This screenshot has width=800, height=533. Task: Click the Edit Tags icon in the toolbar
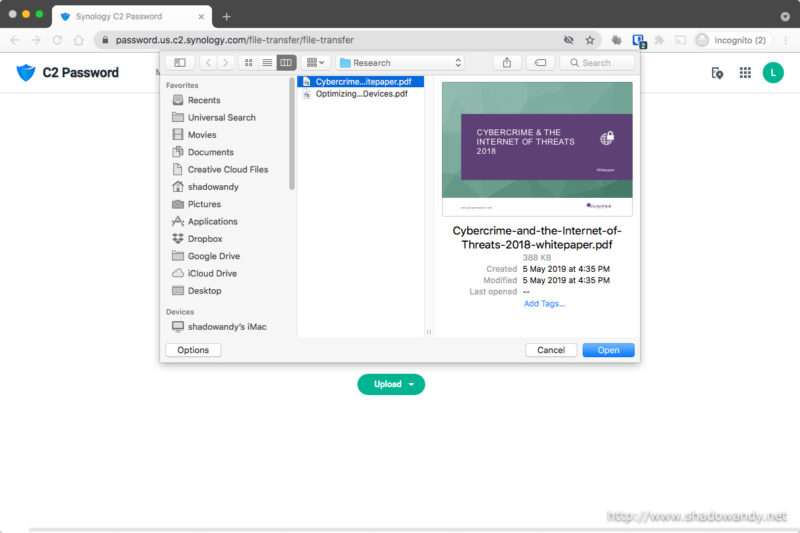[x=540, y=63]
